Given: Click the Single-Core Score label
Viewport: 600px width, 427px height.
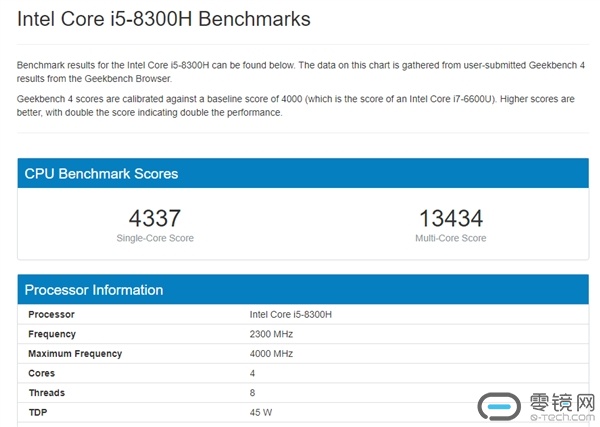Looking at the screenshot, I should [155, 238].
